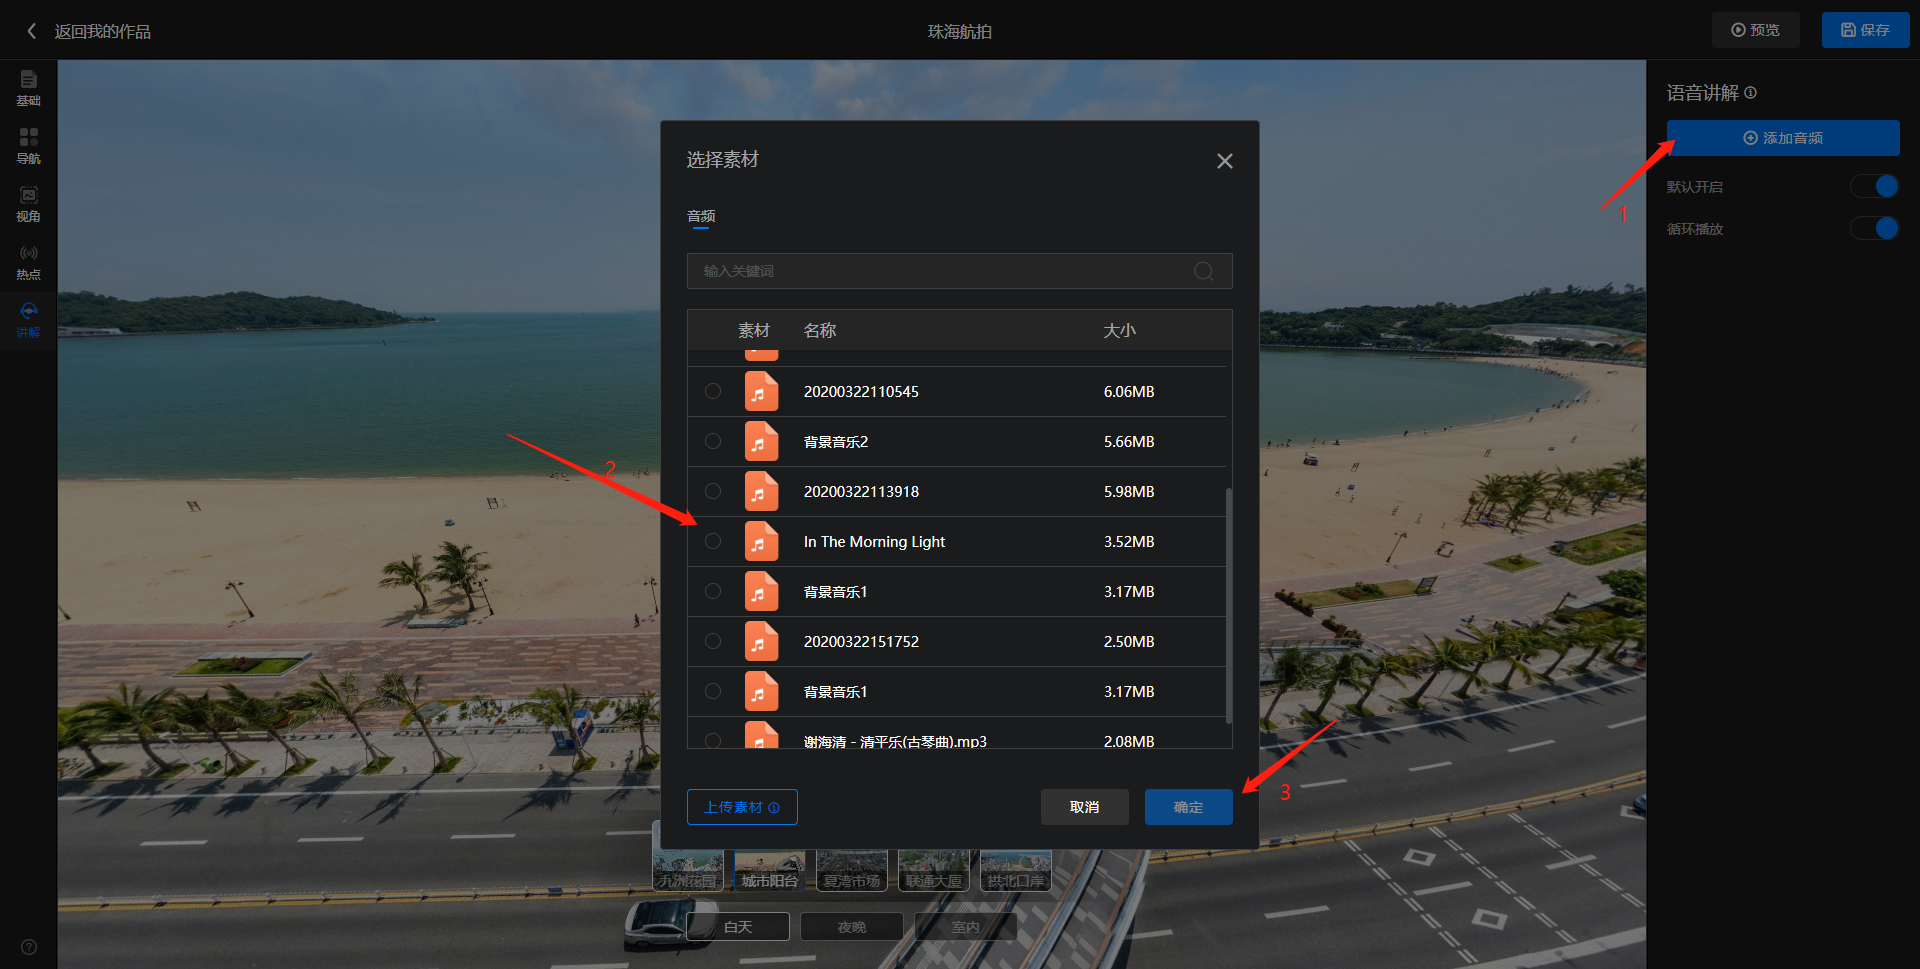This screenshot has width=1920, height=969.
Task: Open the 导航 navigation sidebar icon
Action: (x=28, y=145)
